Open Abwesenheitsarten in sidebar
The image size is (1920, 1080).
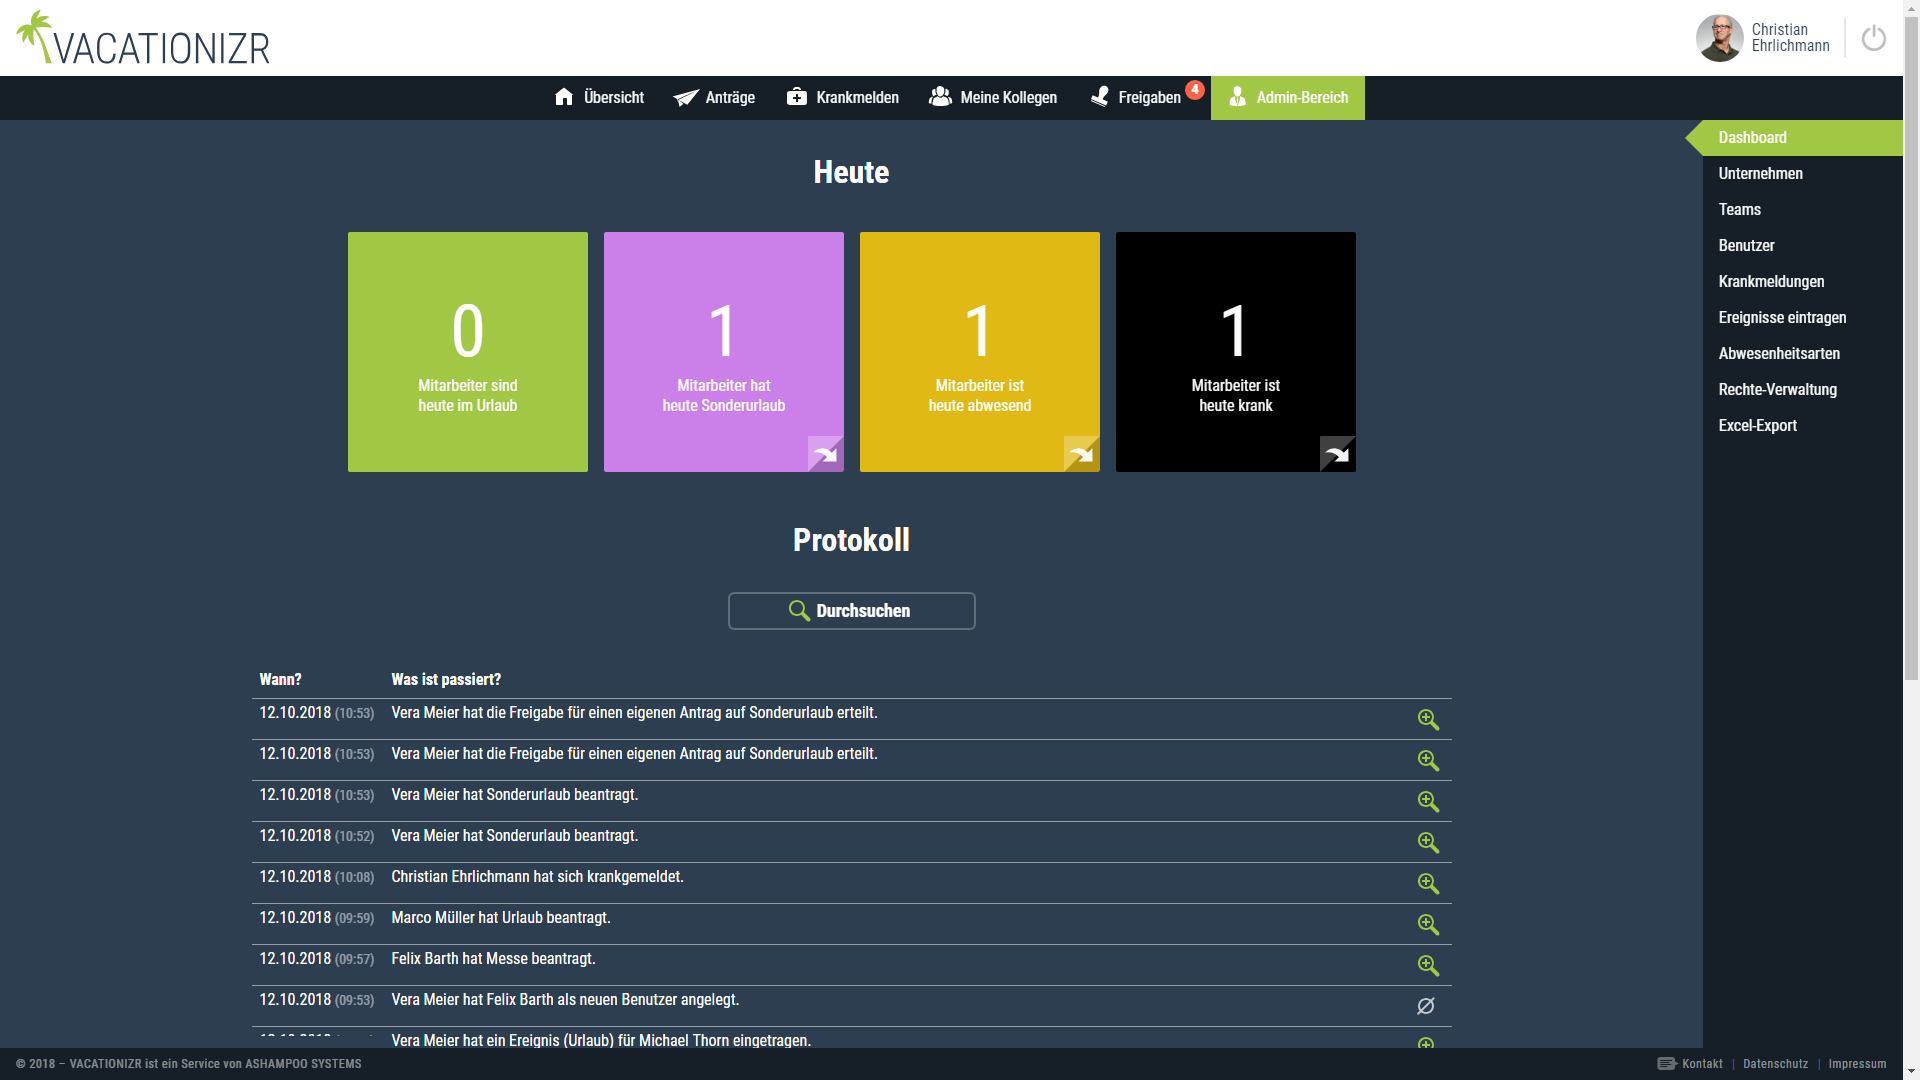[1802, 354]
